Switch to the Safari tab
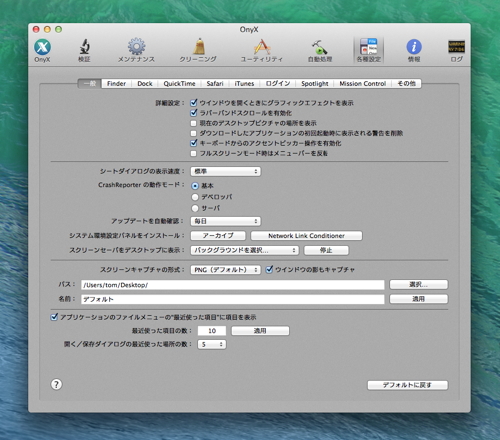The height and width of the screenshot is (440, 500). click(x=215, y=83)
